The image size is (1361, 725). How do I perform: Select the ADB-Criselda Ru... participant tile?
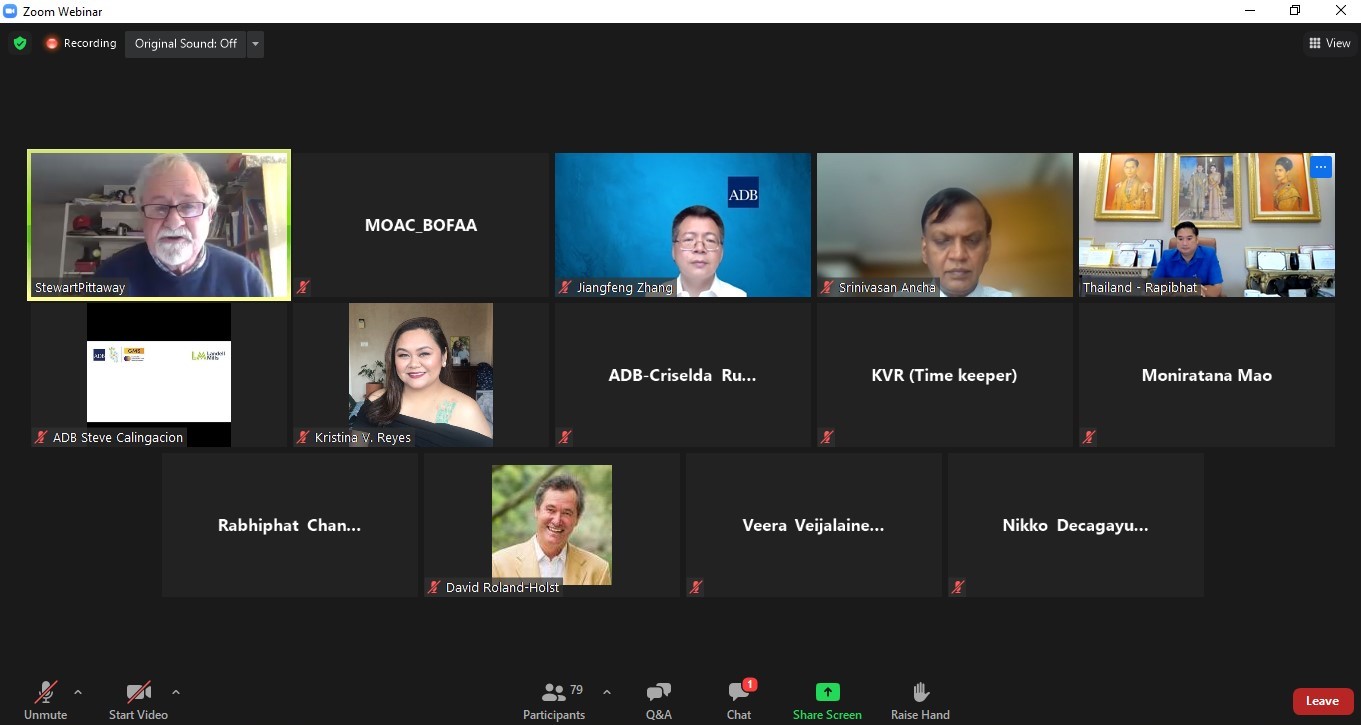click(683, 375)
